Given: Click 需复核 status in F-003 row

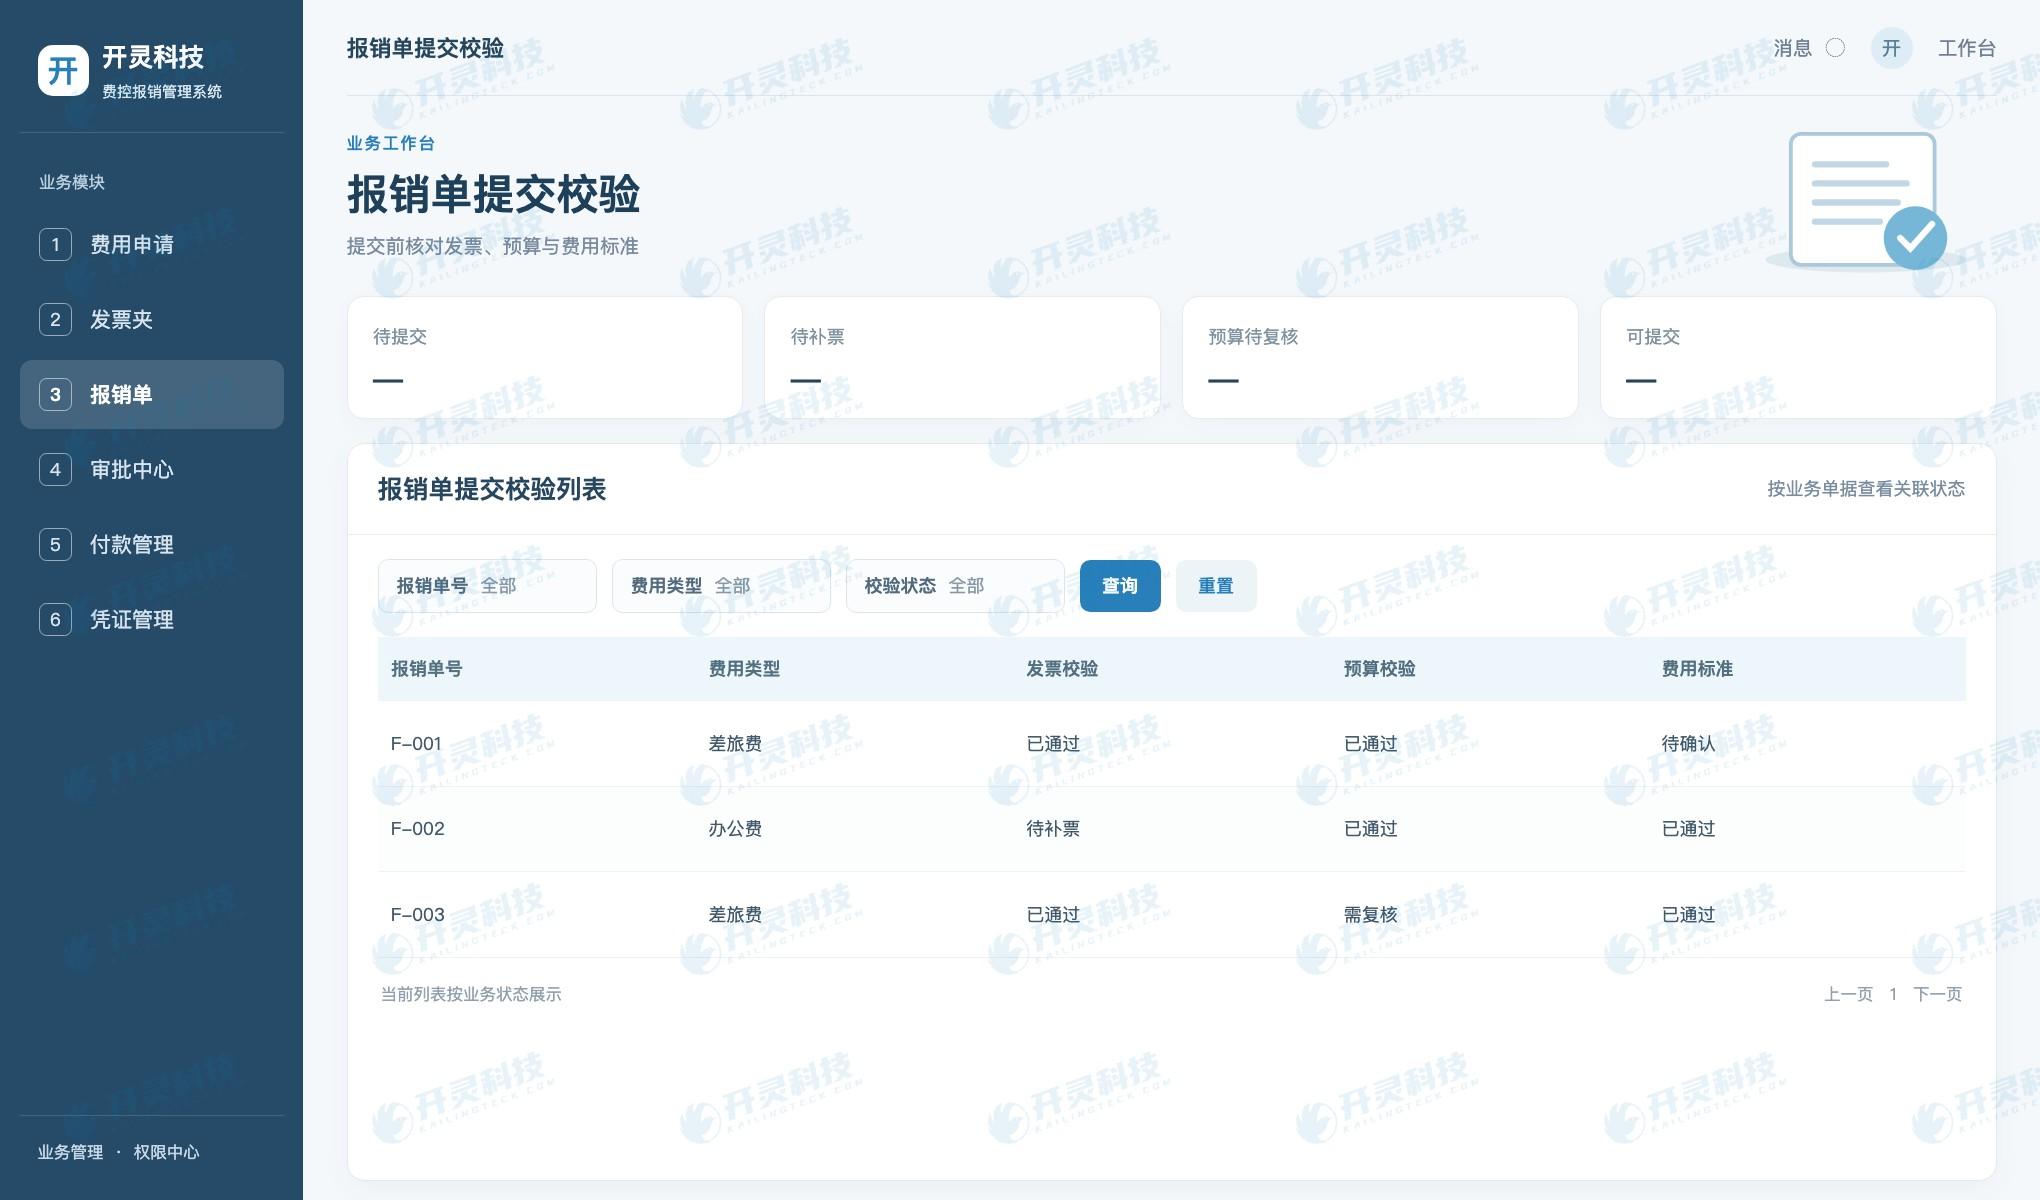Looking at the screenshot, I should tap(1370, 915).
